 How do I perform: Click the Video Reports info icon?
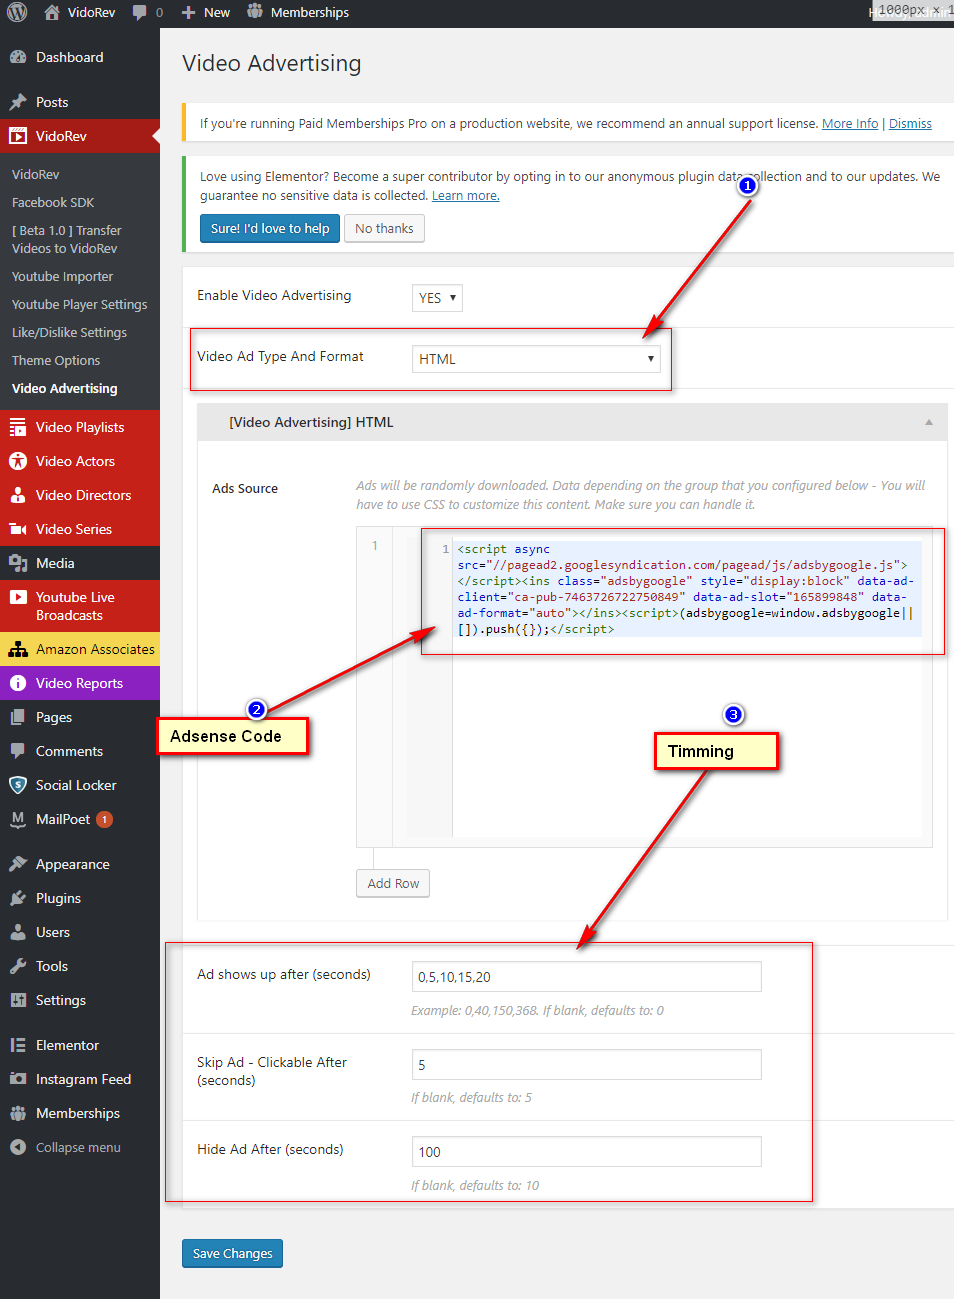point(18,683)
